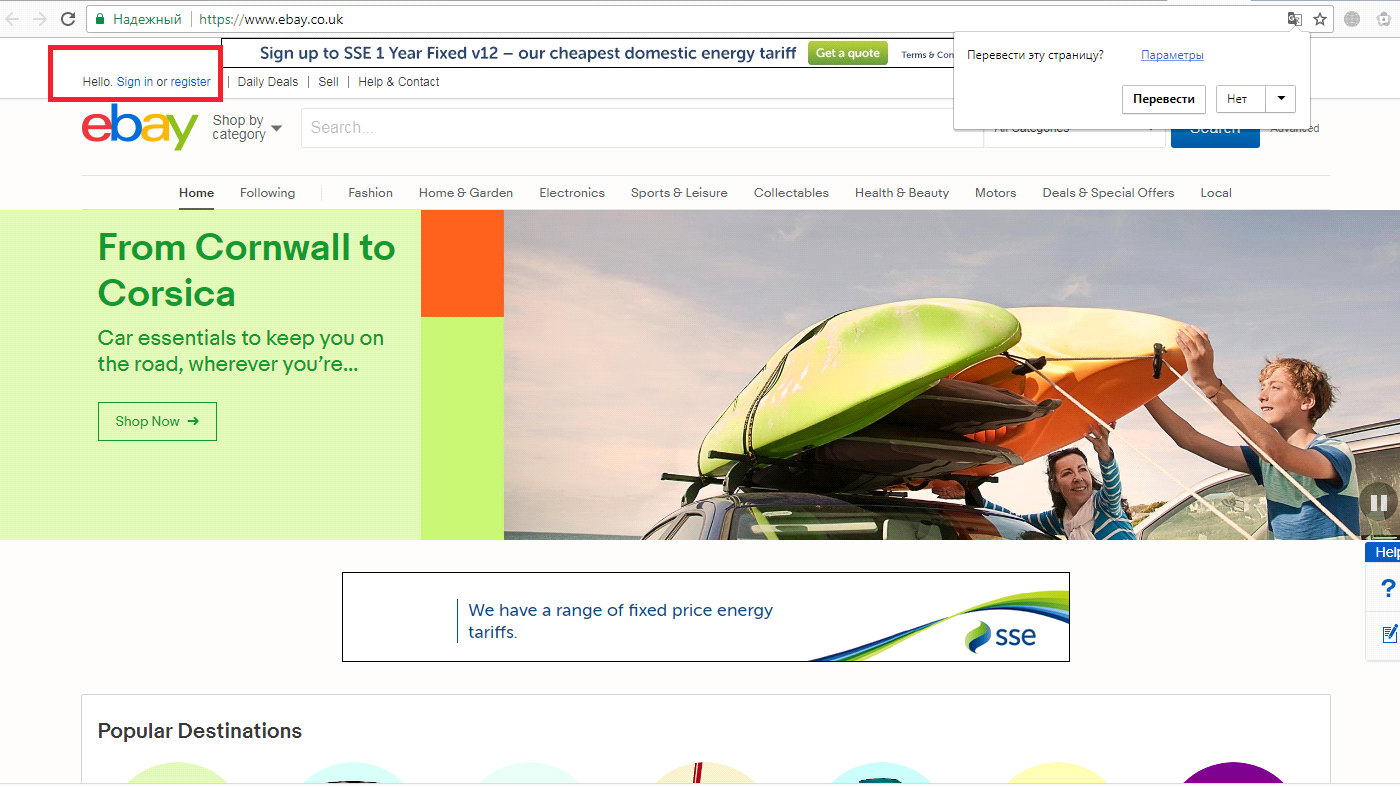Click the Sign in link
Viewport: 1400px width, 786px height.
pyautogui.click(x=135, y=82)
